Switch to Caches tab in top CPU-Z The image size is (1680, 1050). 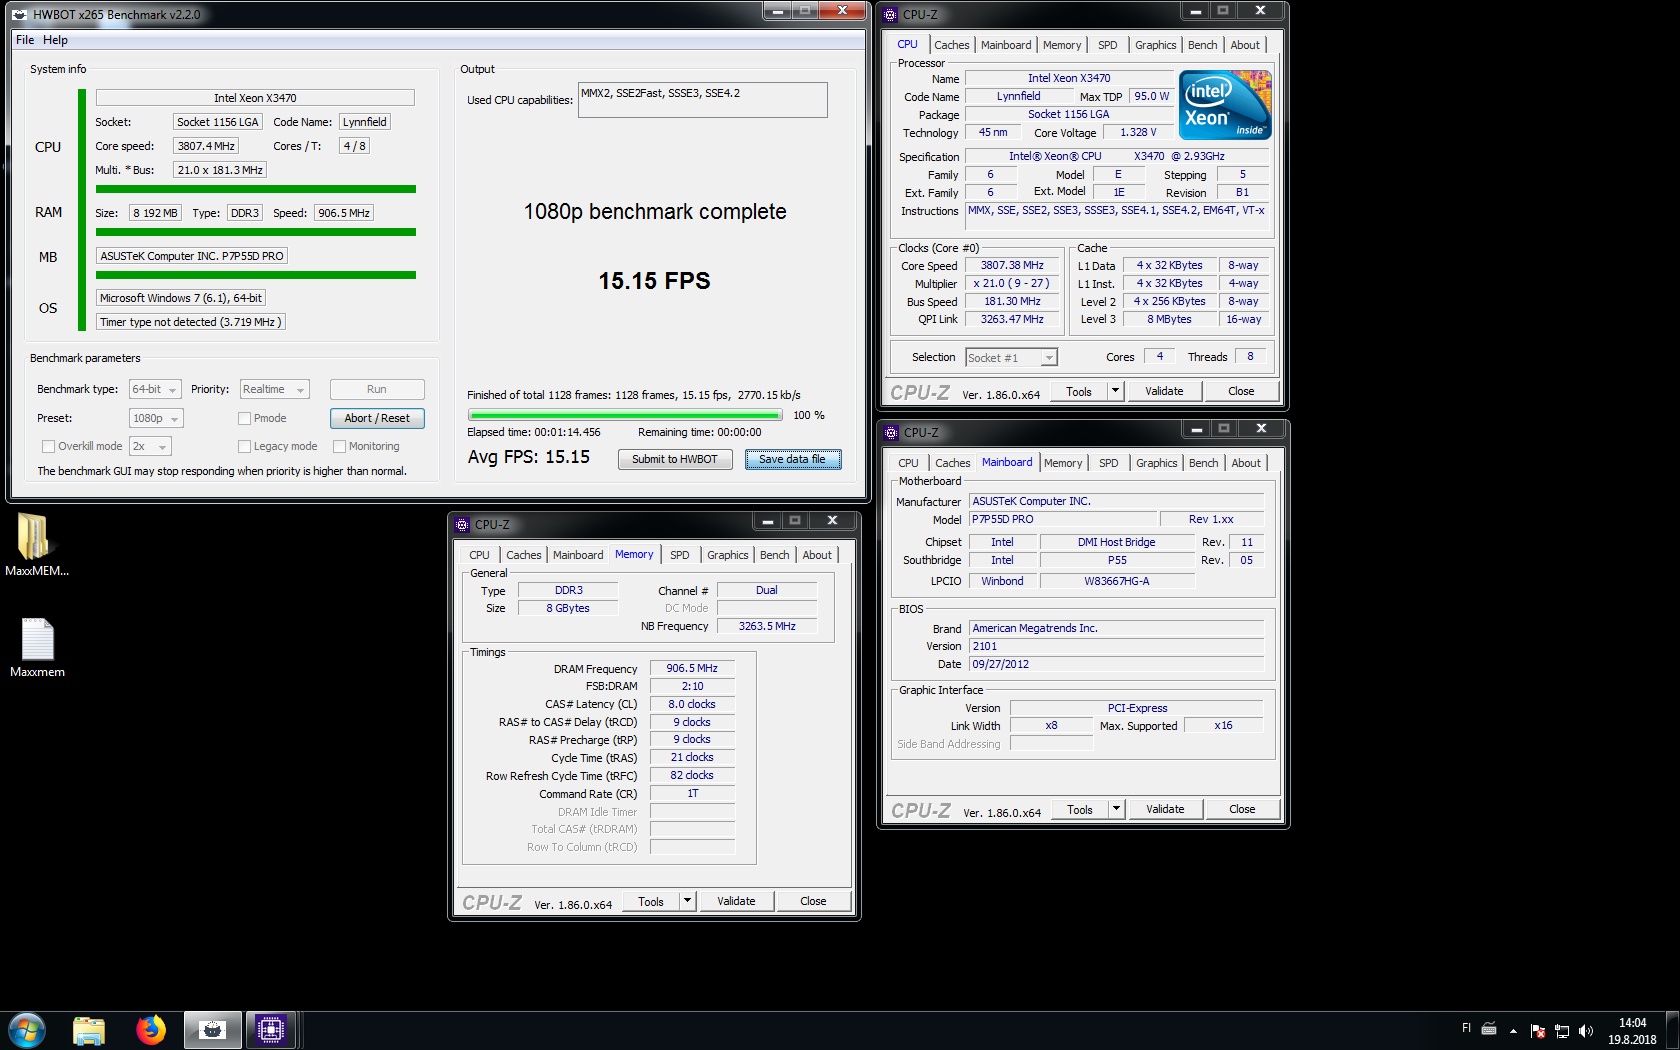[951, 45]
